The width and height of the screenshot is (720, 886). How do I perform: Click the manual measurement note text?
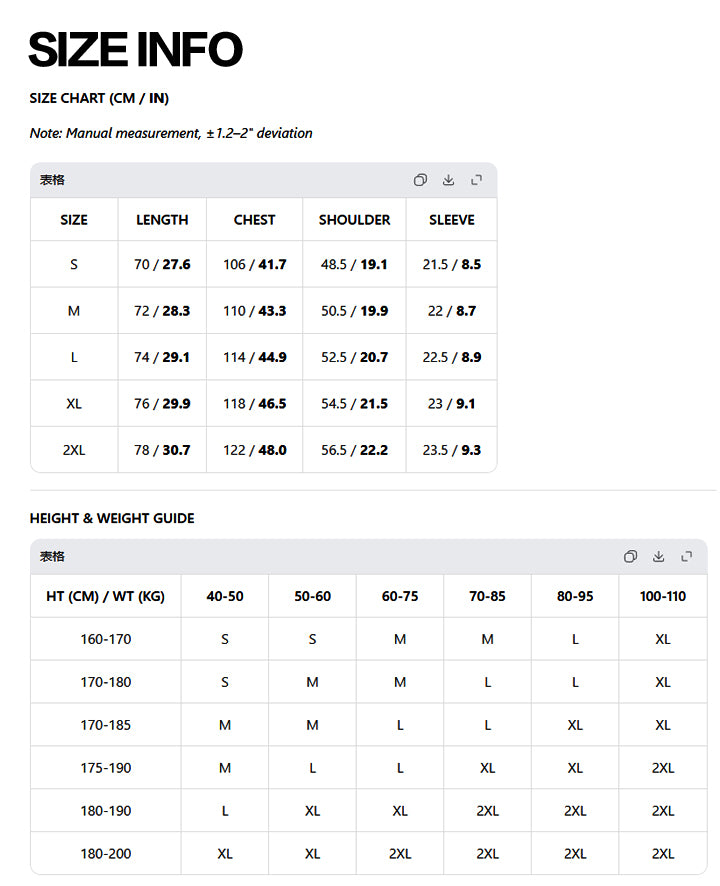tap(171, 133)
